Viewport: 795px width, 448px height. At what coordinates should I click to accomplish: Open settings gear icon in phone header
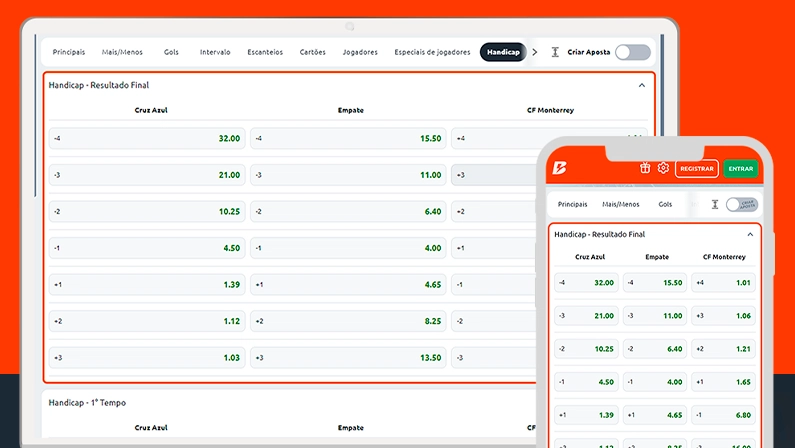663,168
